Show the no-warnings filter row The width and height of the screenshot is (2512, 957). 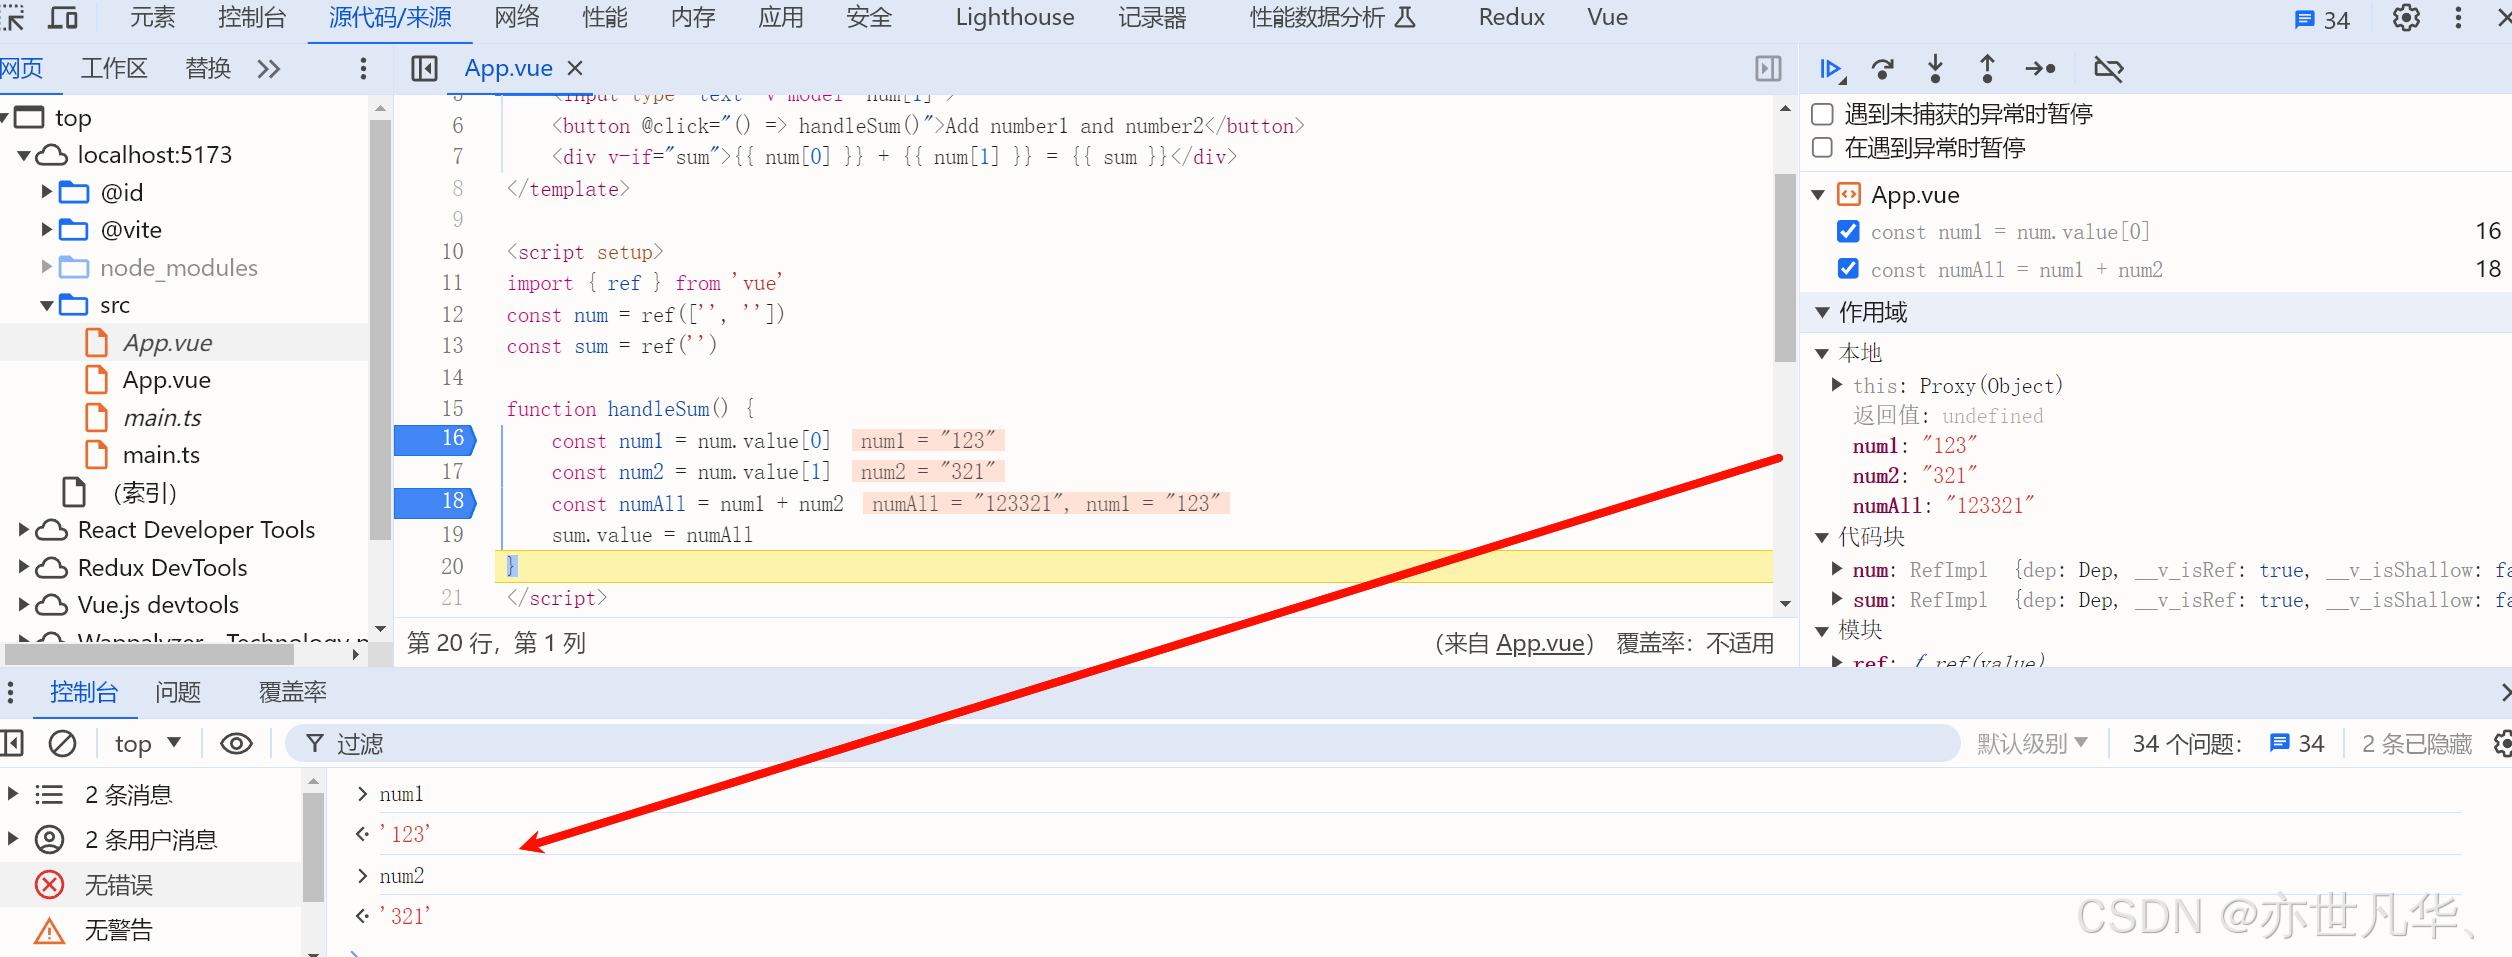pos(150,930)
